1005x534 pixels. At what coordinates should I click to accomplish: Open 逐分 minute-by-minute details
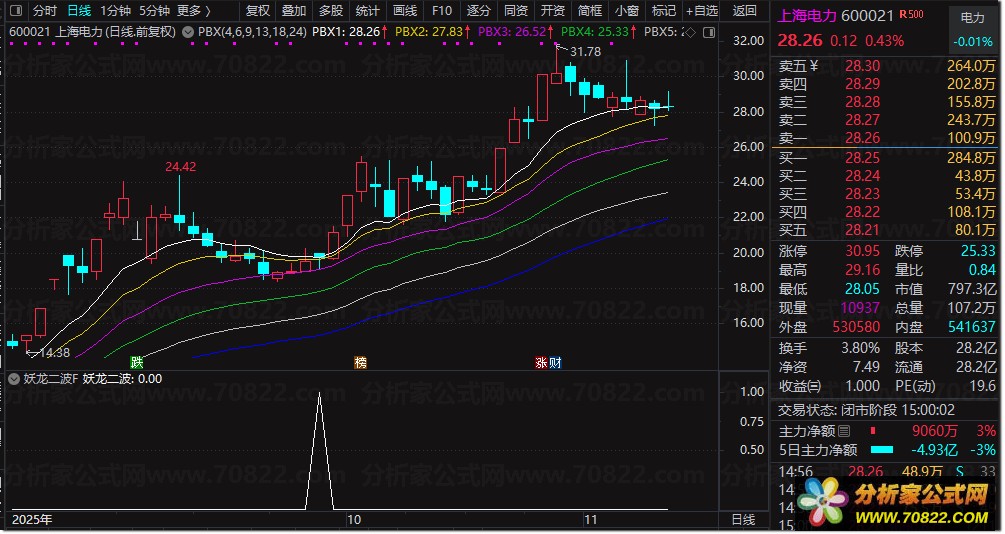tap(479, 11)
